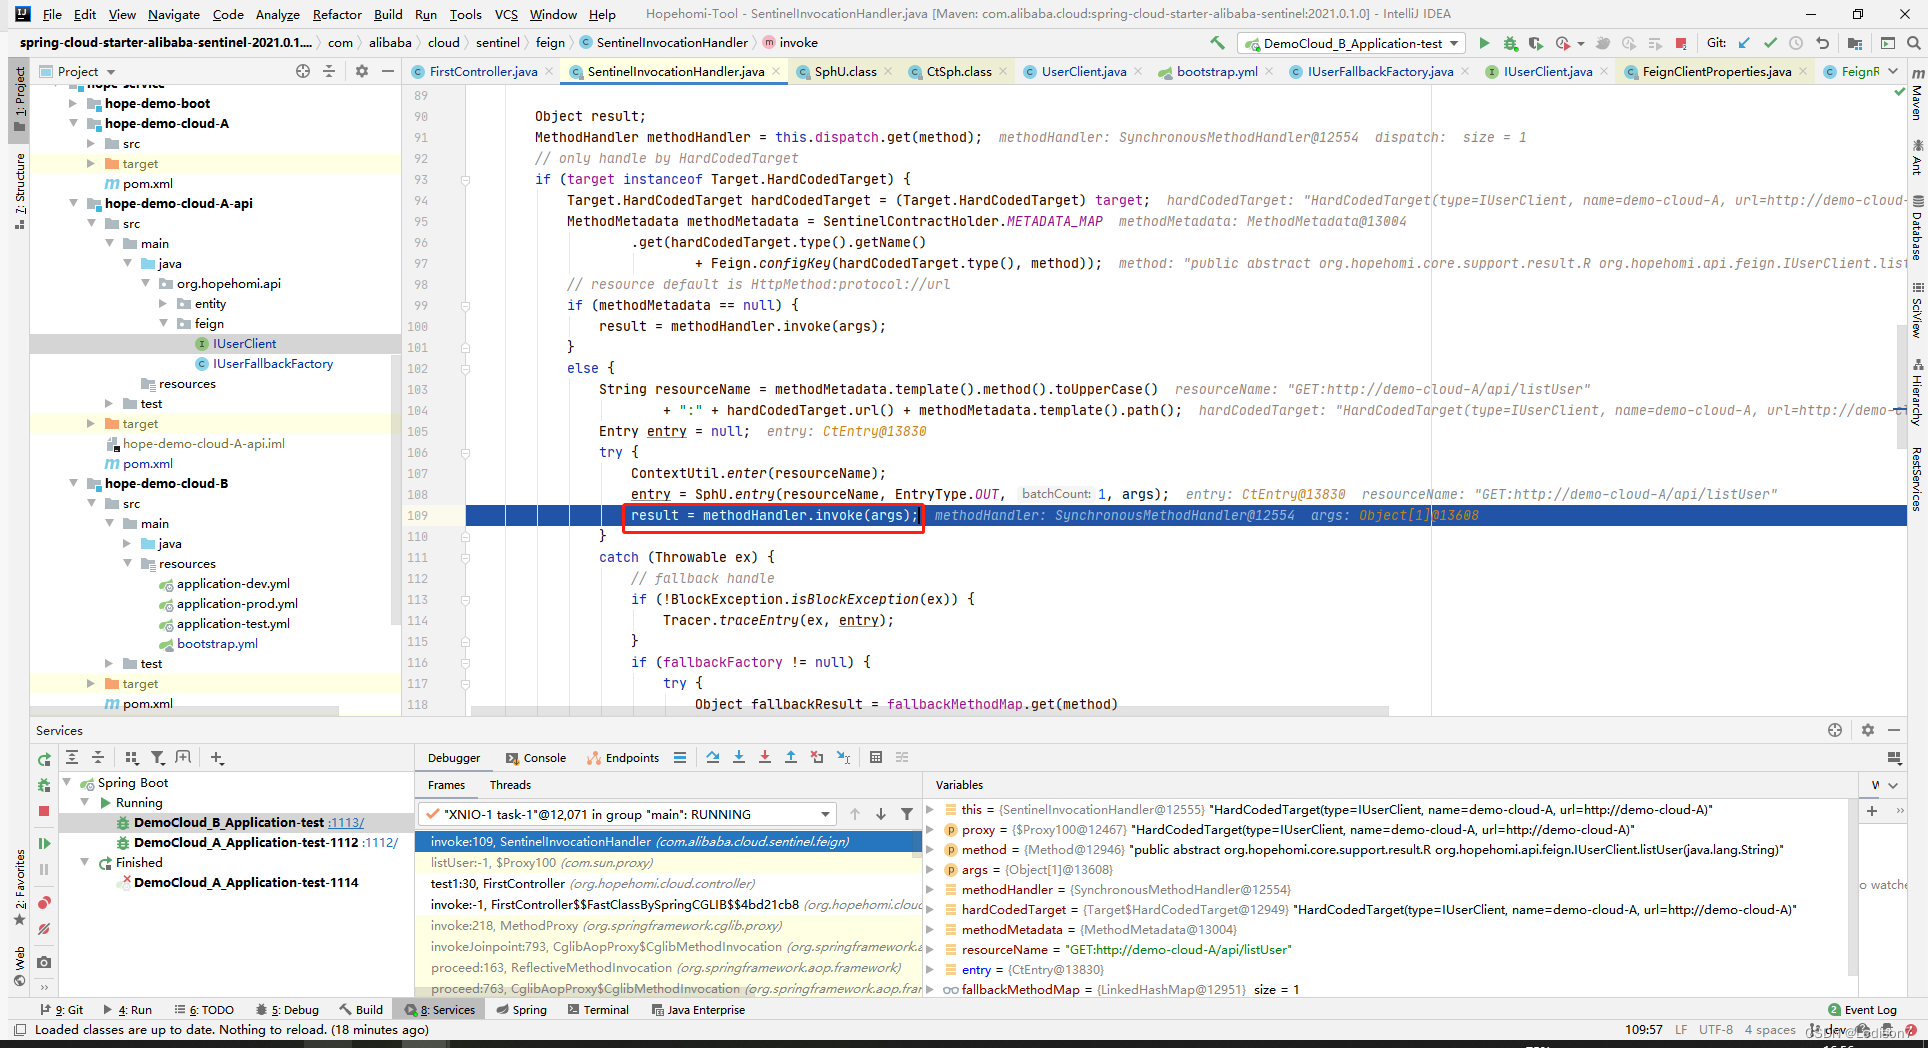
Task: Open the TODO tool window button
Action: tap(204, 1010)
